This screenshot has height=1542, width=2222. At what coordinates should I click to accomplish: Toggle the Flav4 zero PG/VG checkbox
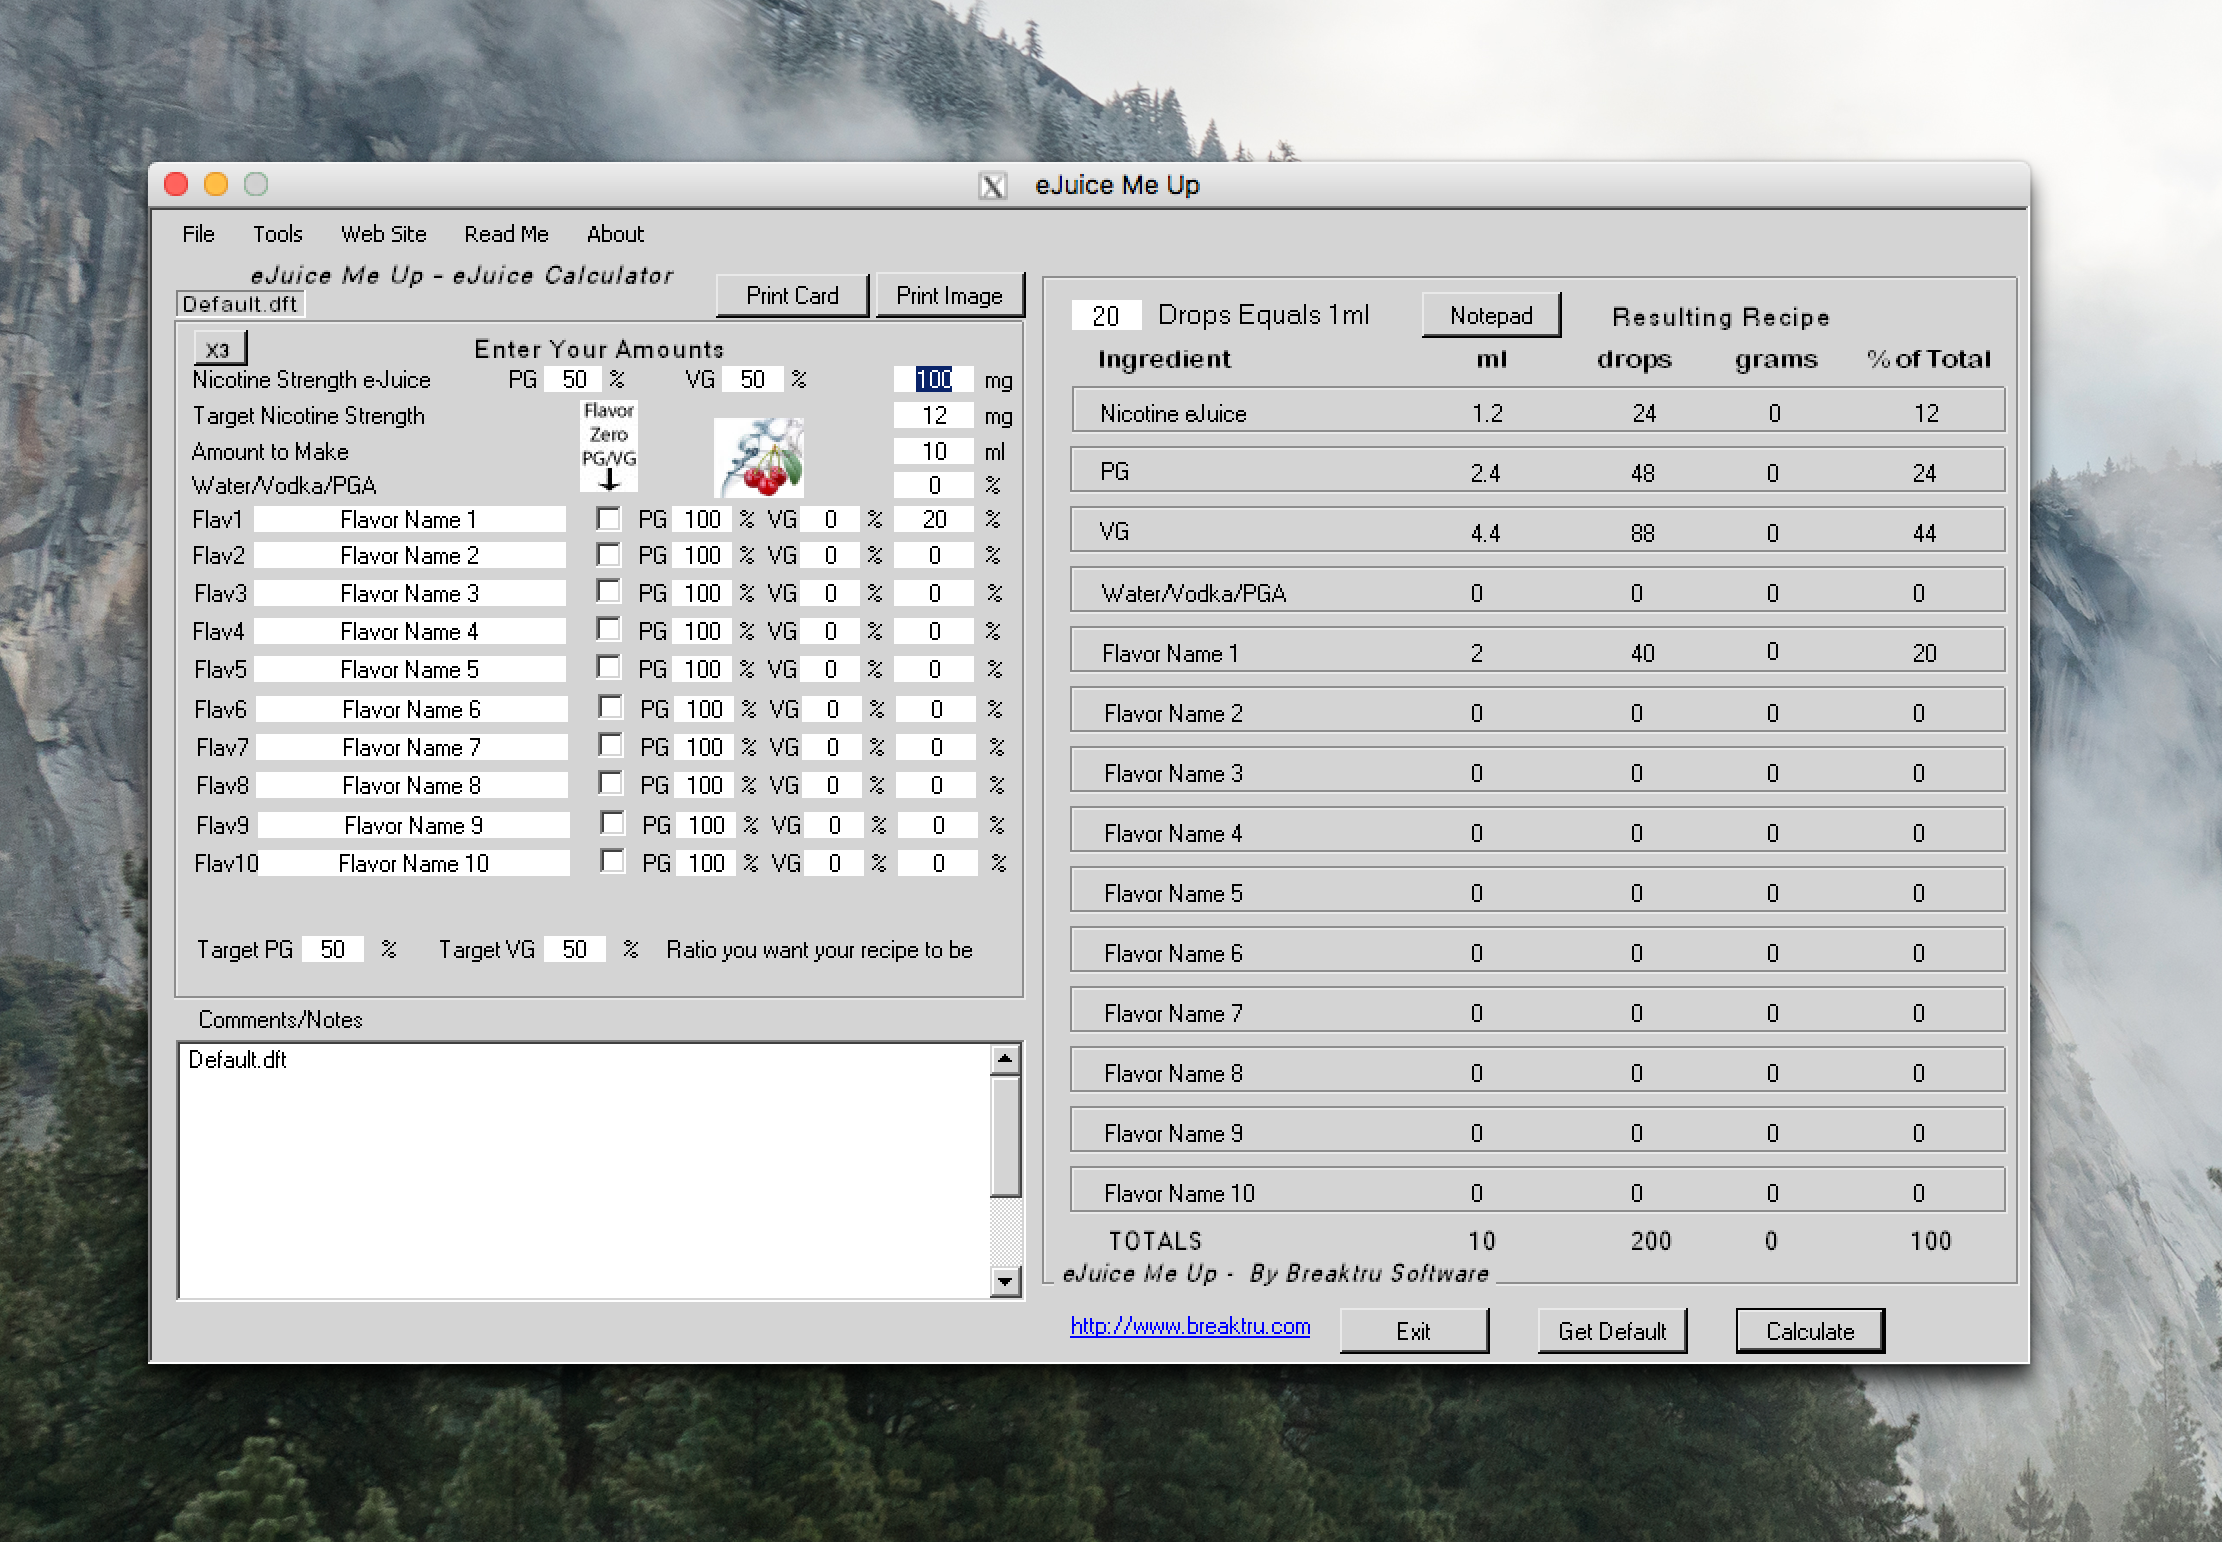point(608,629)
